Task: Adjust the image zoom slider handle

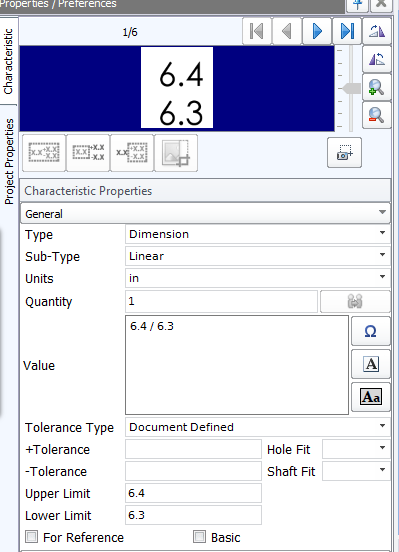Action: (x=351, y=88)
